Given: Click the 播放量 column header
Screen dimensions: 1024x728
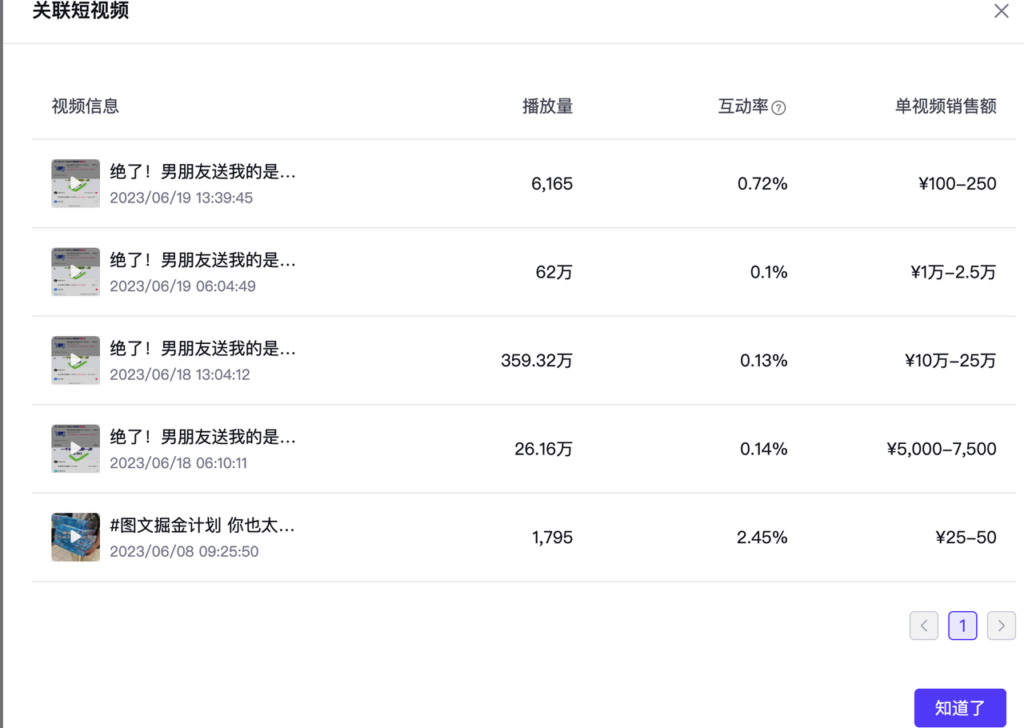Looking at the screenshot, I should 548,107.
